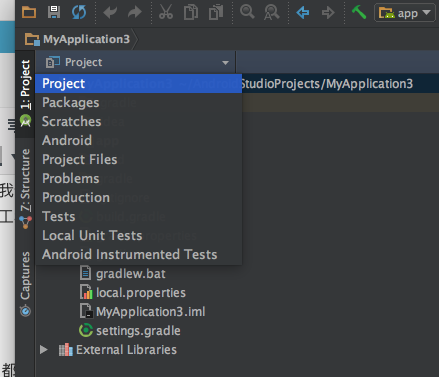Paste with the clipboard icon
Viewport: 439px width, 377px height.
[216, 13]
